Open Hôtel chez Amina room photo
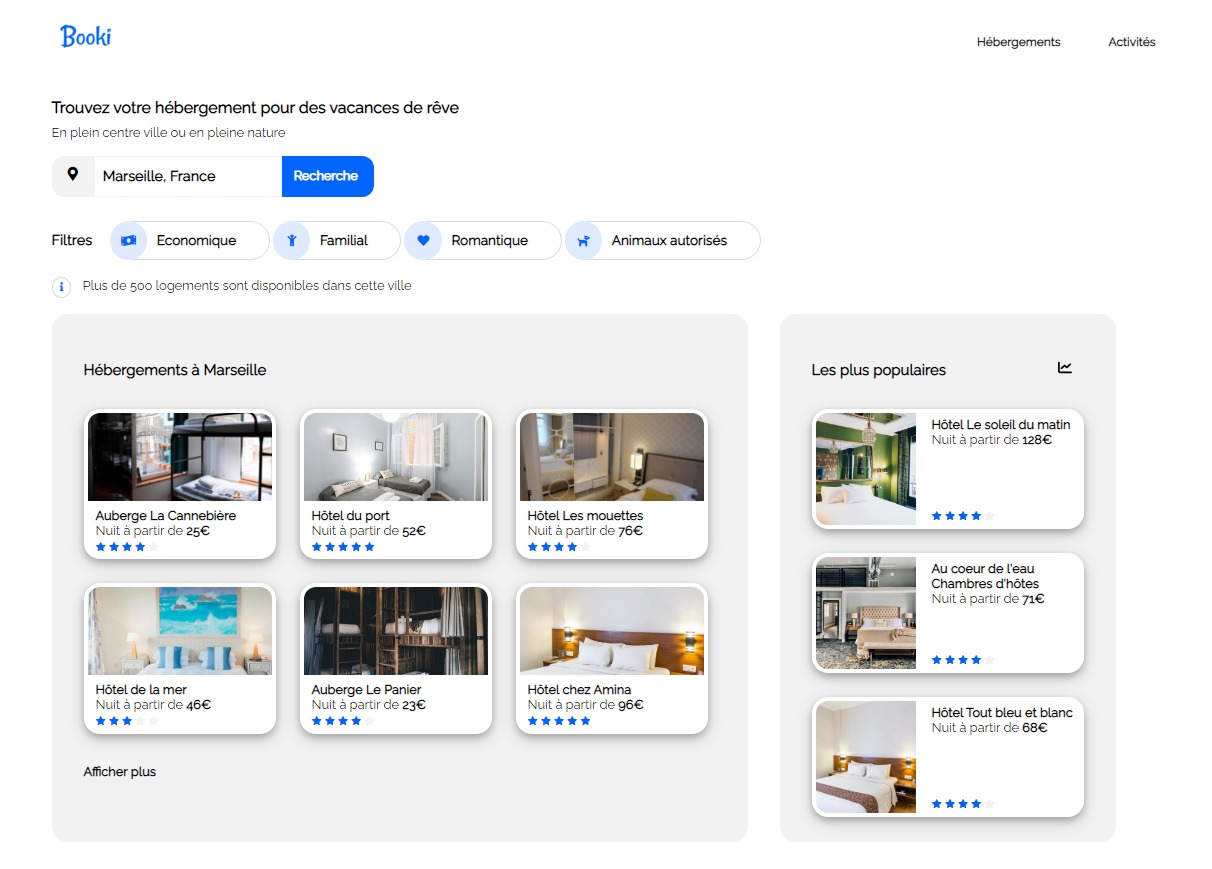The image size is (1212, 869). [x=612, y=631]
